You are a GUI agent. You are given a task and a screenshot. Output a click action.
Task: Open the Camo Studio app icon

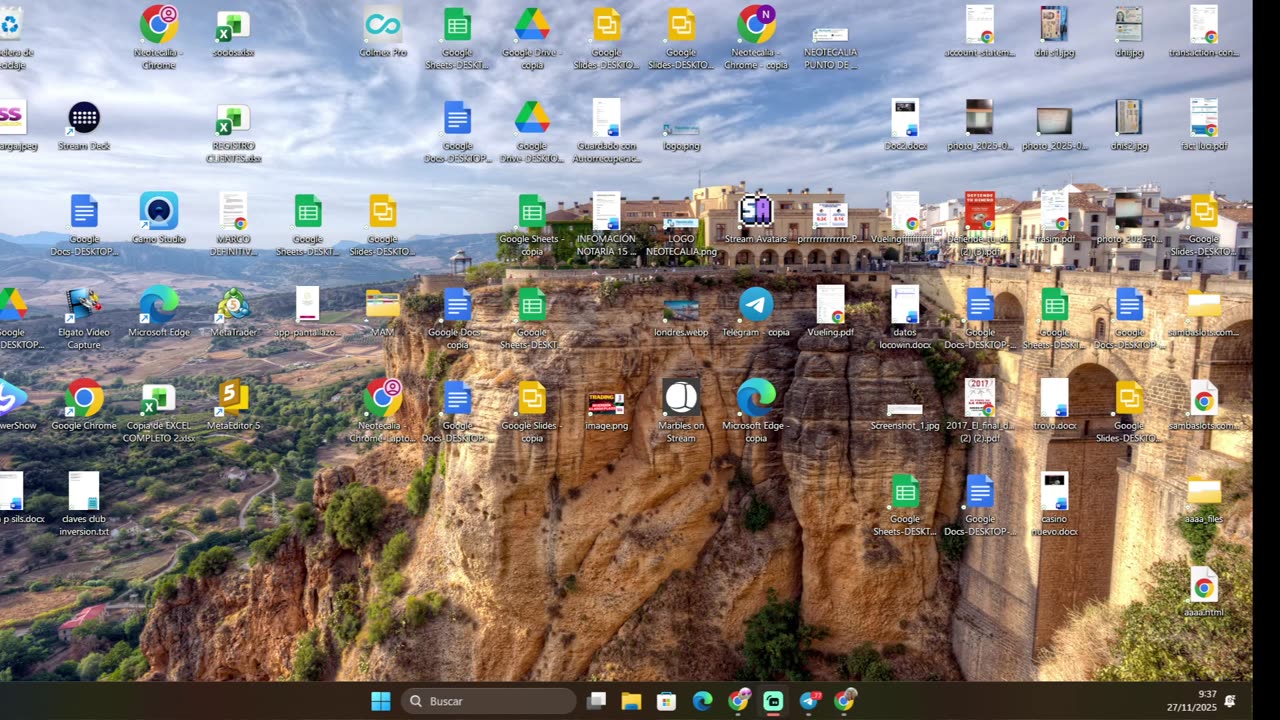click(x=158, y=211)
